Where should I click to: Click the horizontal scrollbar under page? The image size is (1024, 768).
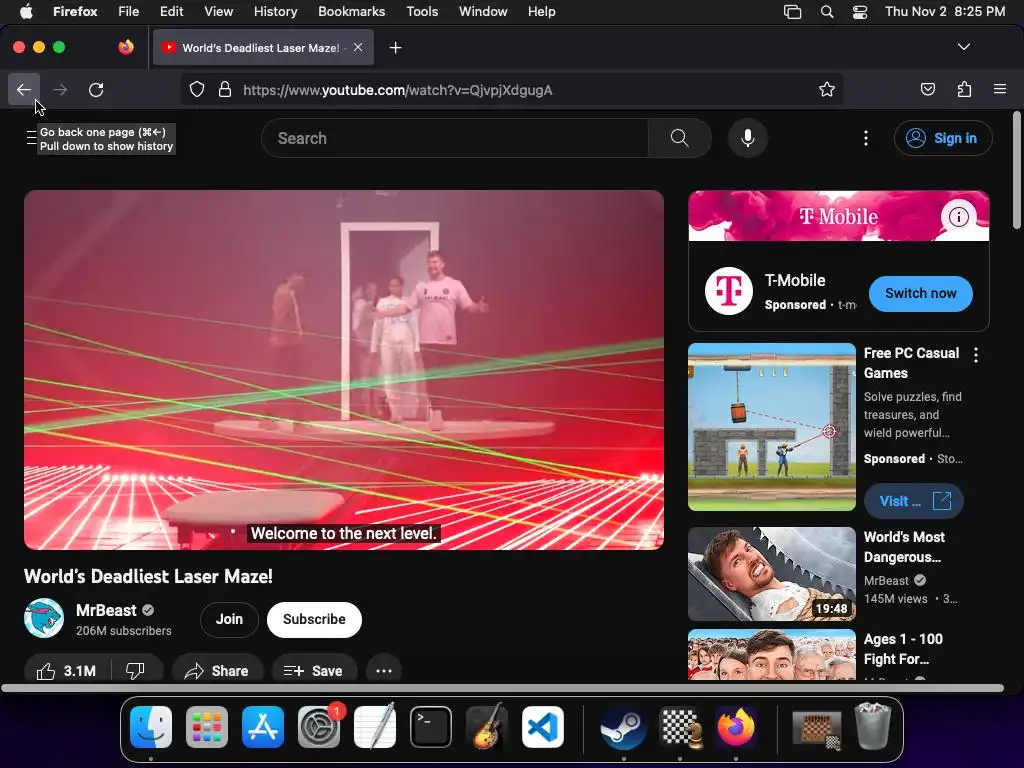(502, 688)
